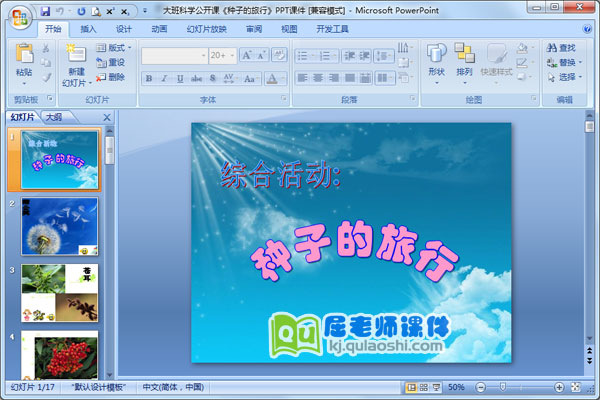This screenshot has width=600, height=400.
Task: Clear formatting icon in font group
Action: (279, 56)
